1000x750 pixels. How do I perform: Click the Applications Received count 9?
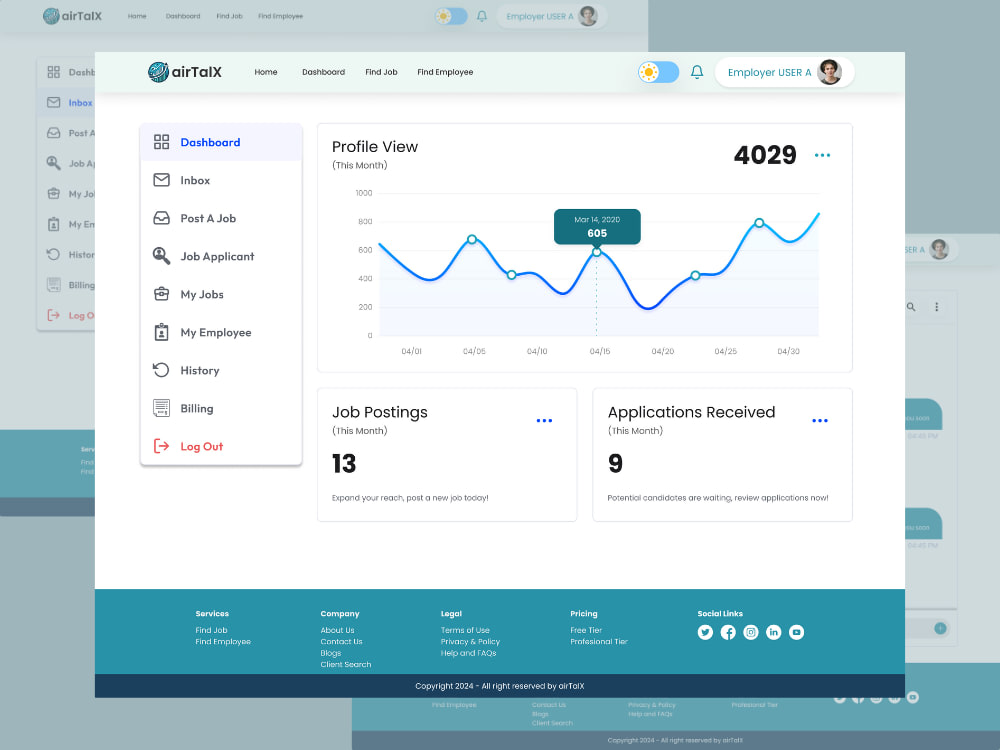(x=615, y=464)
